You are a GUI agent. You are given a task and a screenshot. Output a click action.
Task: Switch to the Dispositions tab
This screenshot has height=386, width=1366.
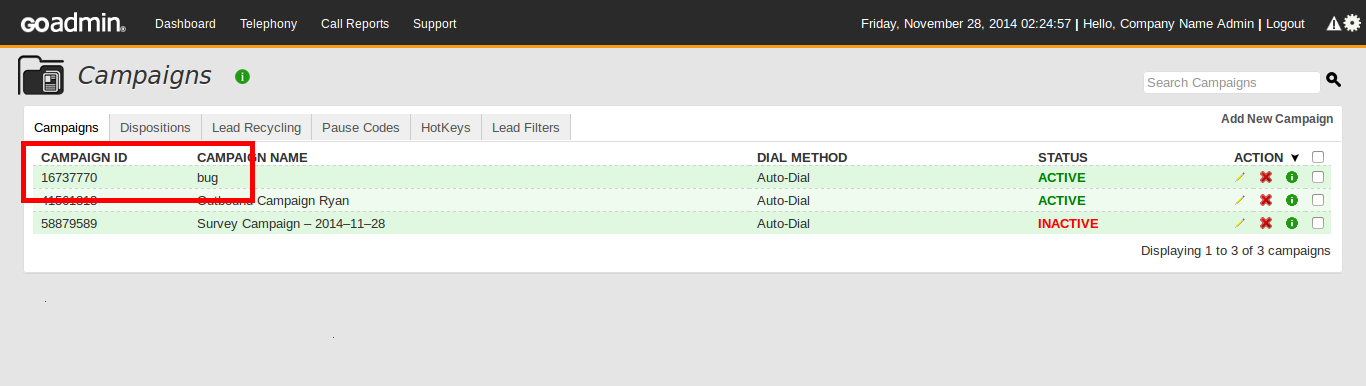pyautogui.click(x=155, y=127)
